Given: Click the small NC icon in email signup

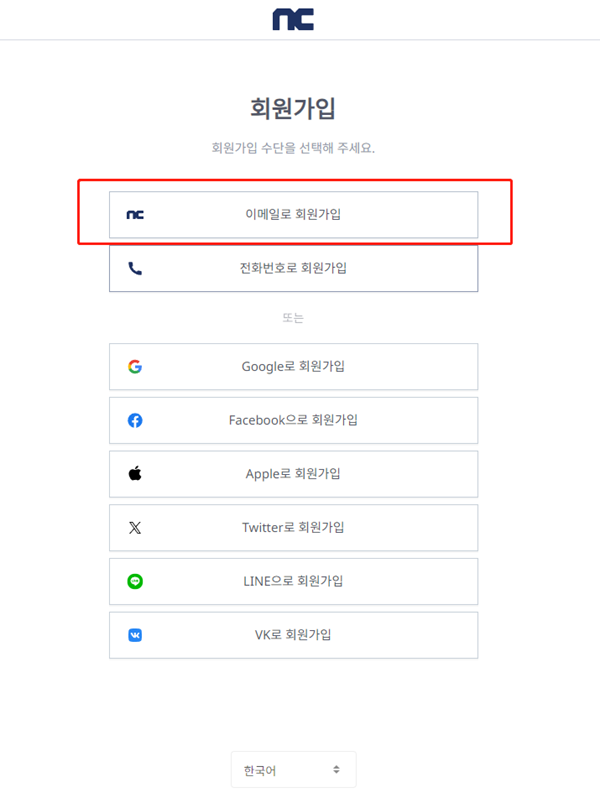Looking at the screenshot, I should click(x=135, y=215).
